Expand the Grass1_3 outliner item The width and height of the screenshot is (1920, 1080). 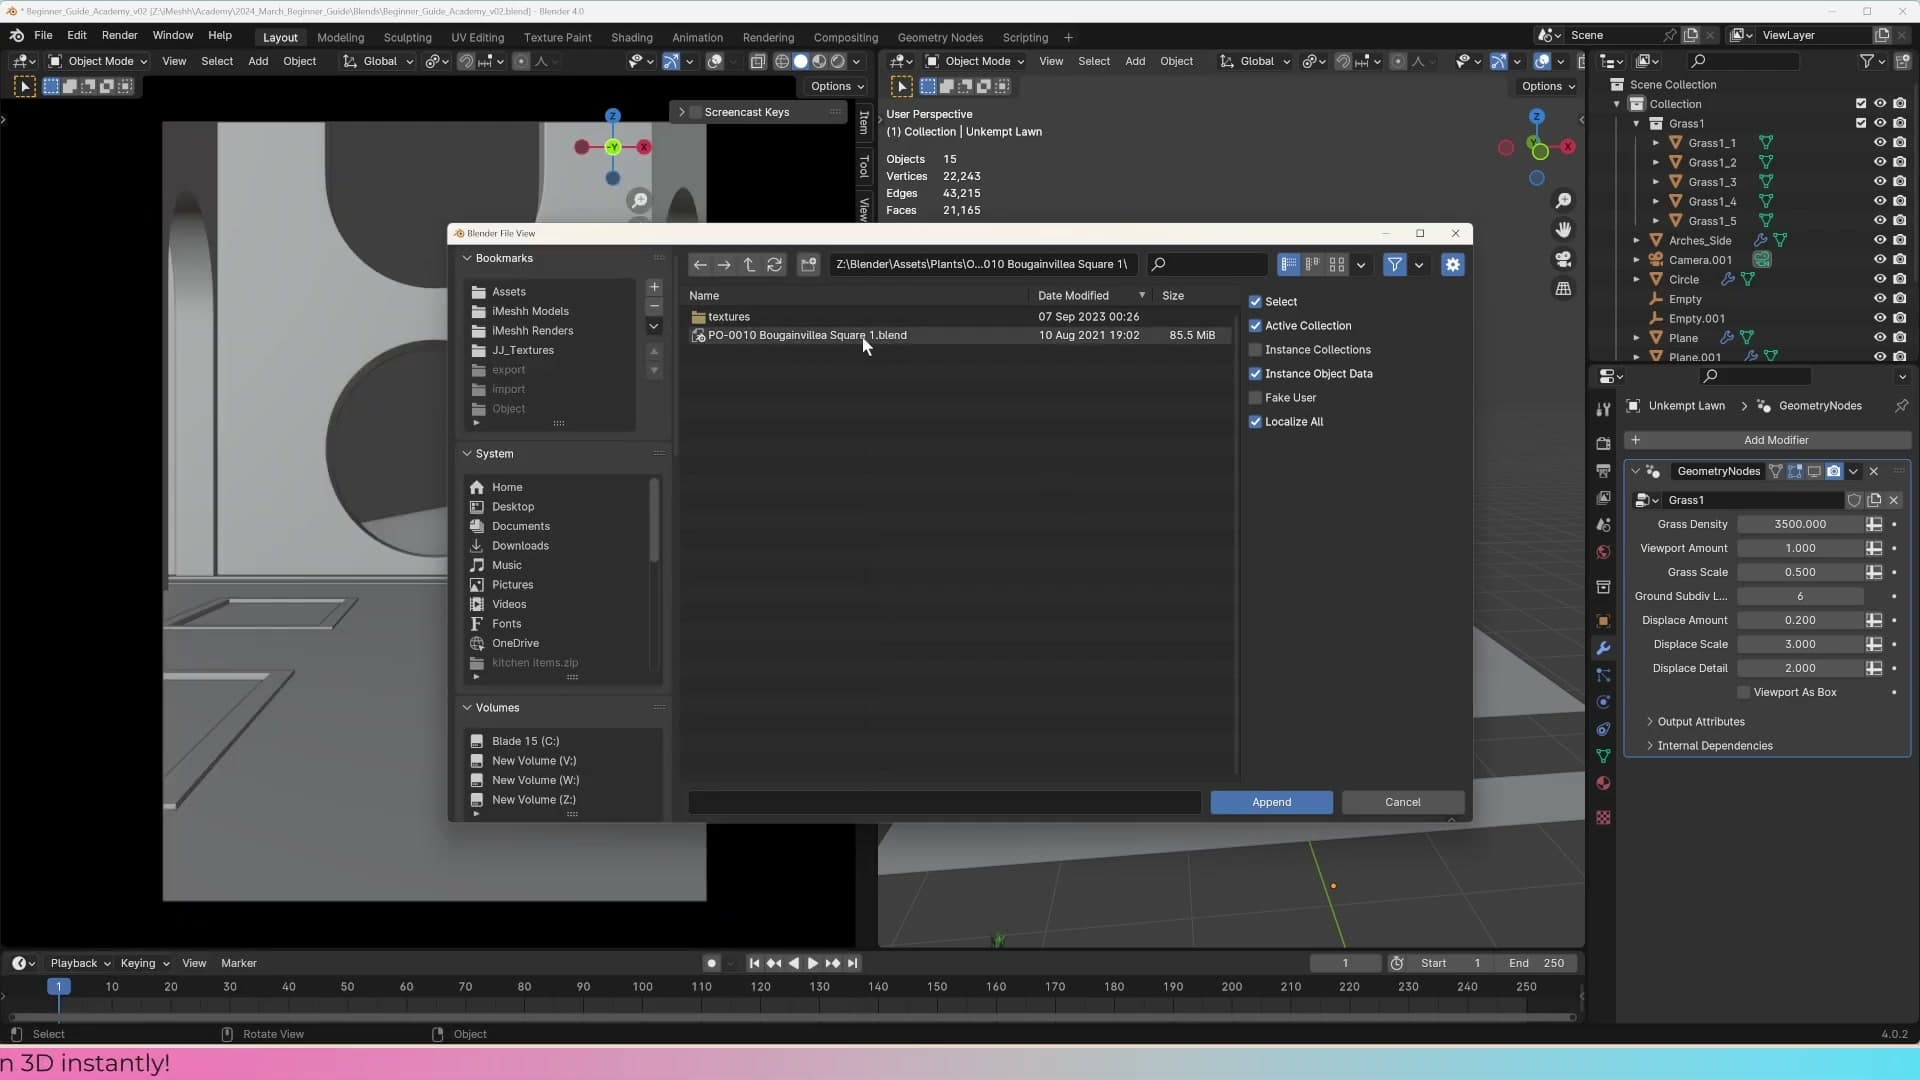1656,182
